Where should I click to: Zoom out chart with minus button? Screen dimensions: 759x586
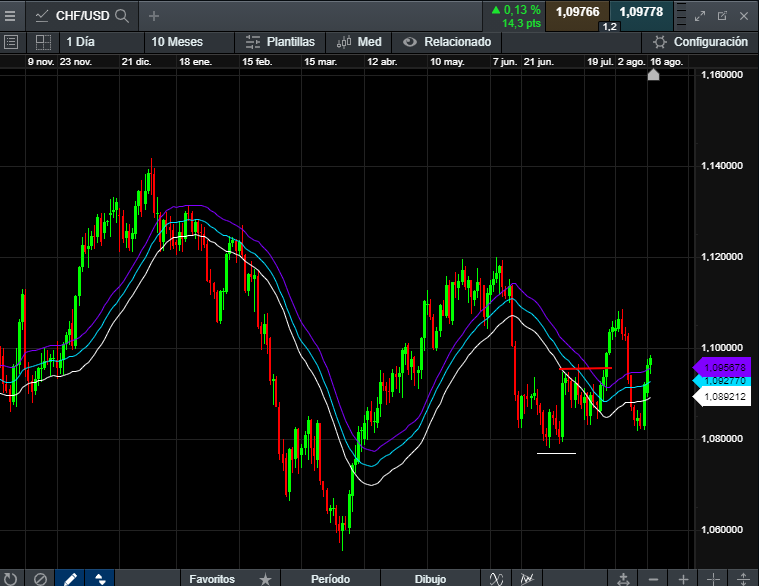(653, 579)
